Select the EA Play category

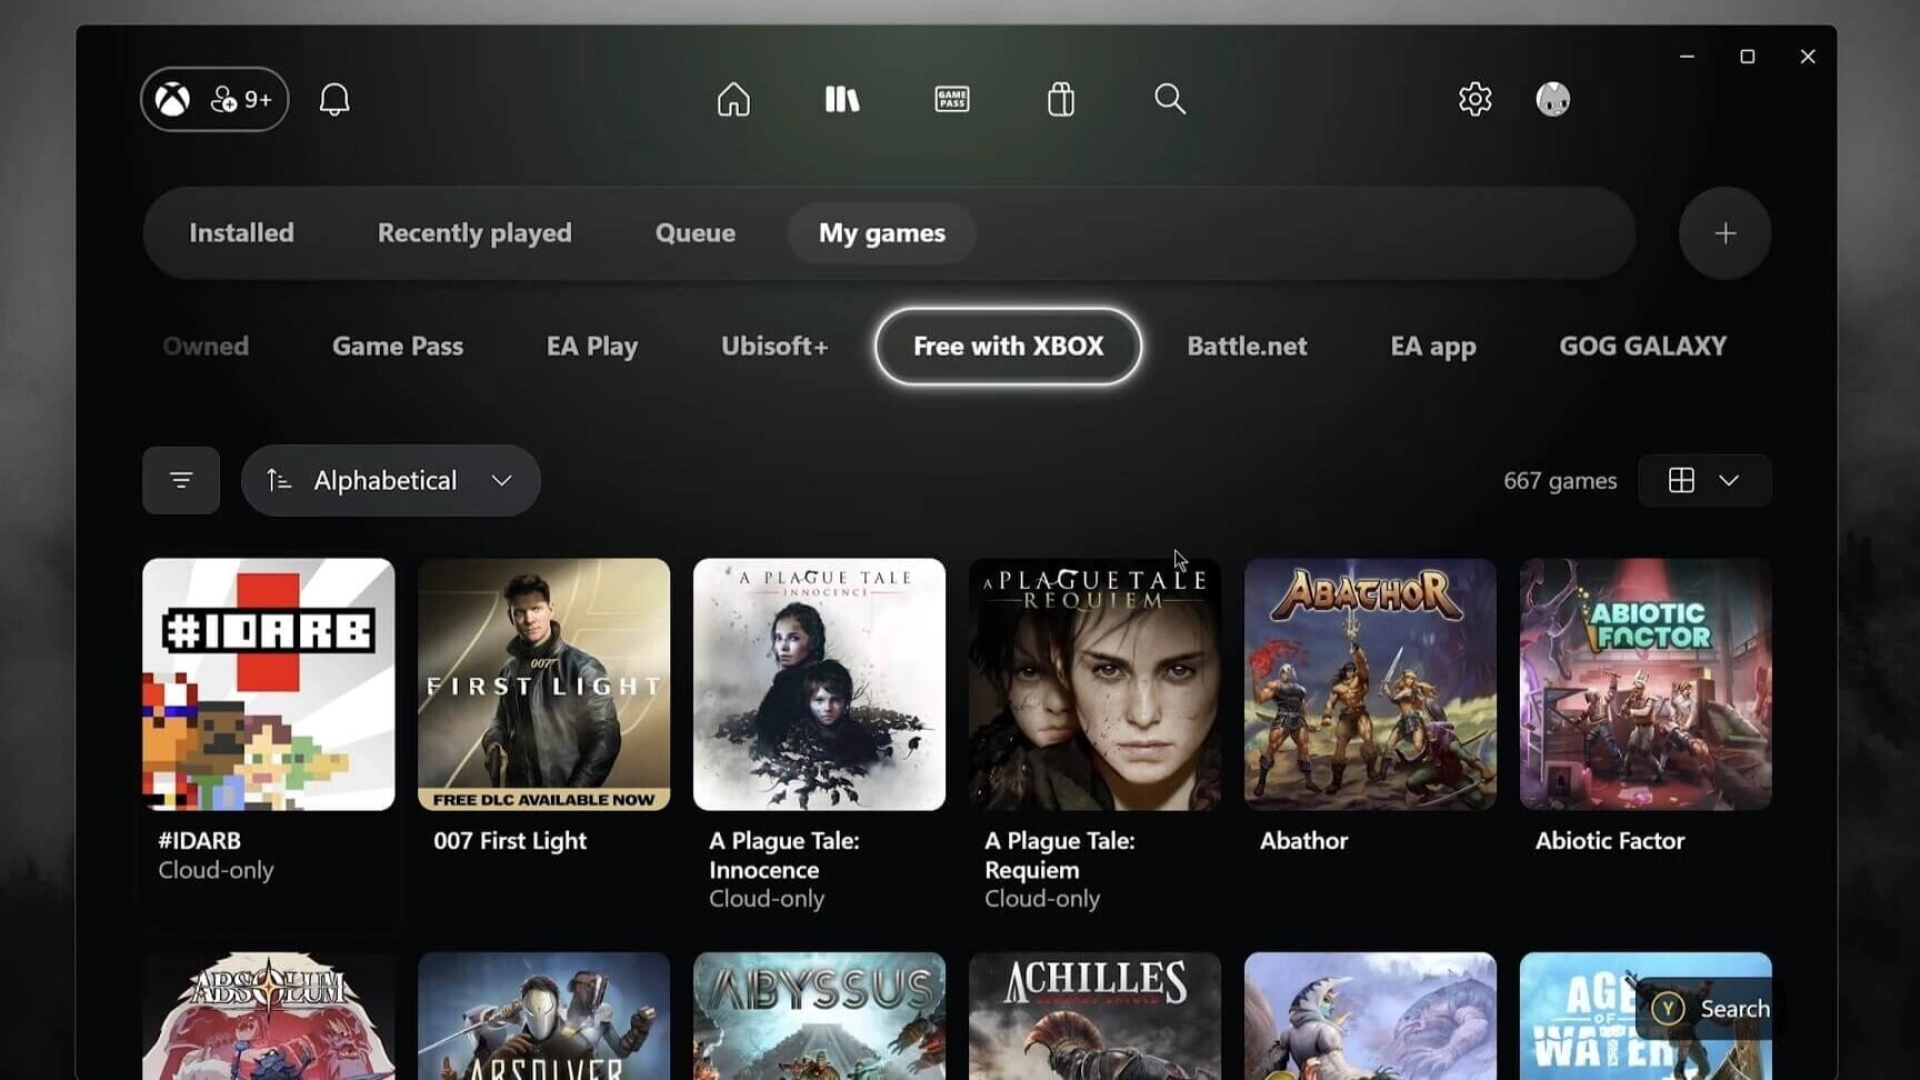(592, 346)
